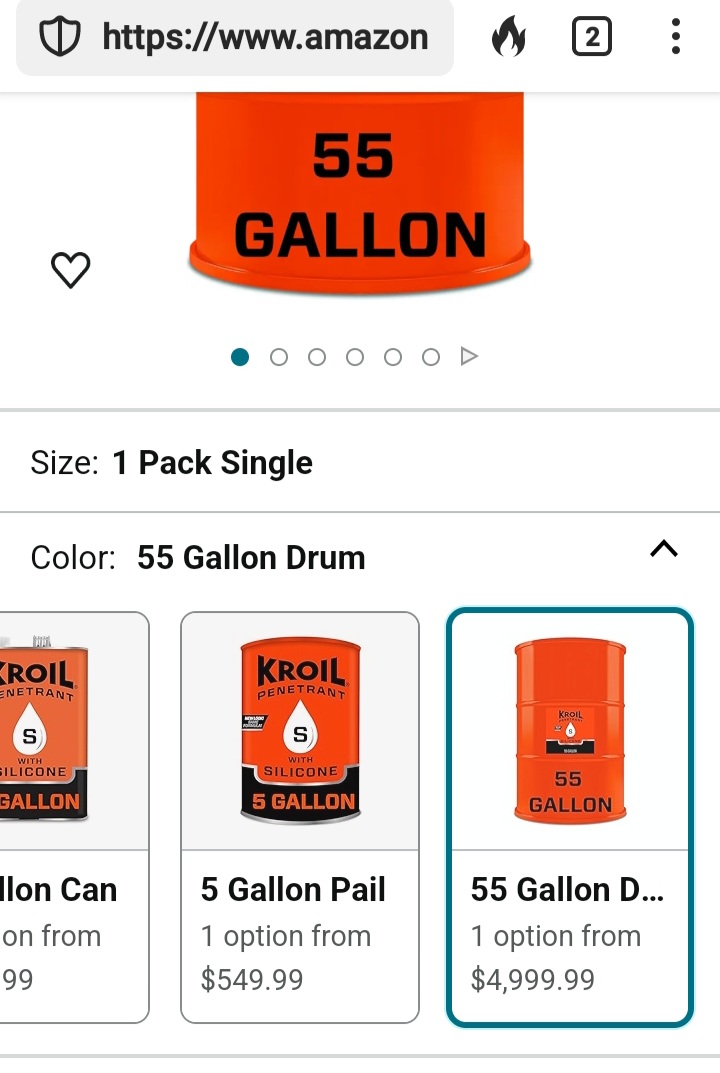720x1073 pixels.
Task: Open the browser three-dot menu
Action: click(x=676, y=38)
